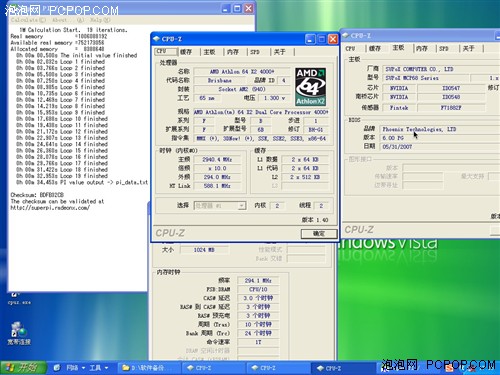Viewport: 500px width, 375px height.
Task: Click the BIOS date 05/31/2007
Action: coord(439,147)
